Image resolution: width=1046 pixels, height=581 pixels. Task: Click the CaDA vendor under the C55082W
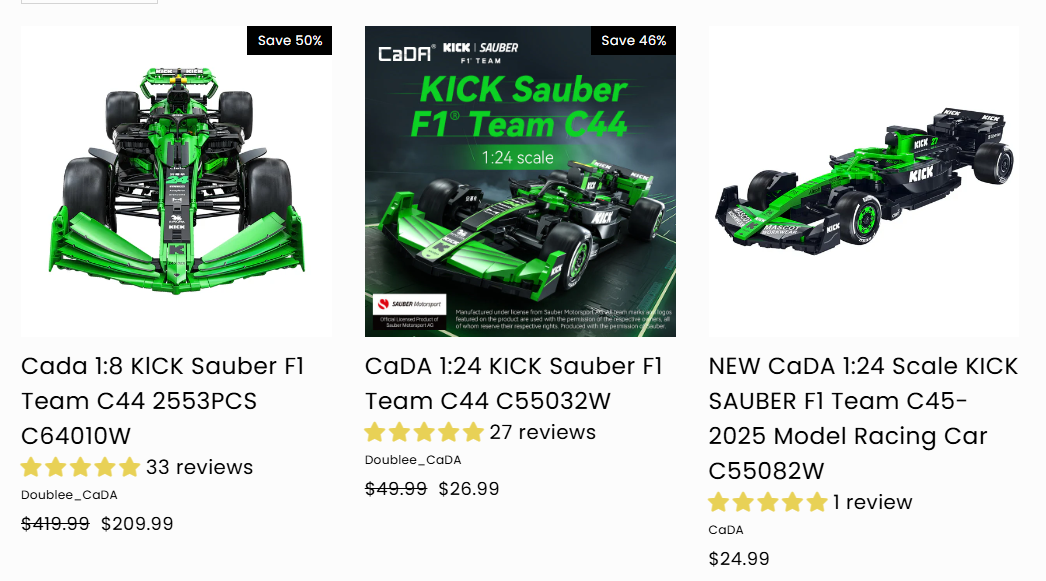coord(726,530)
